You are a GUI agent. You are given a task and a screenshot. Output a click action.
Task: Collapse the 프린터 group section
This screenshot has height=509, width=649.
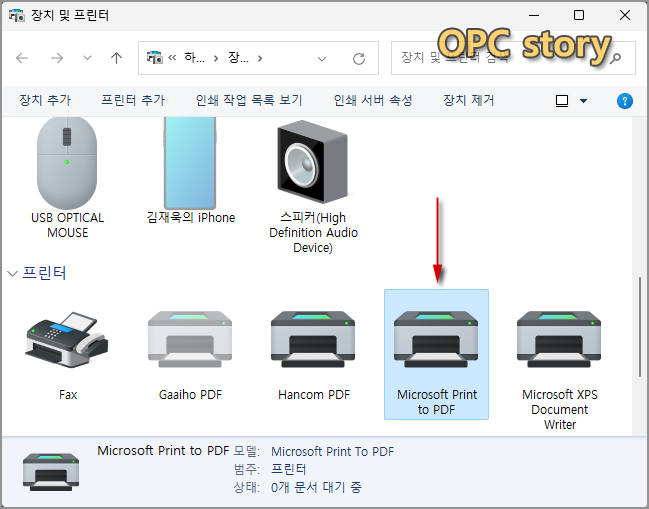coord(12,274)
